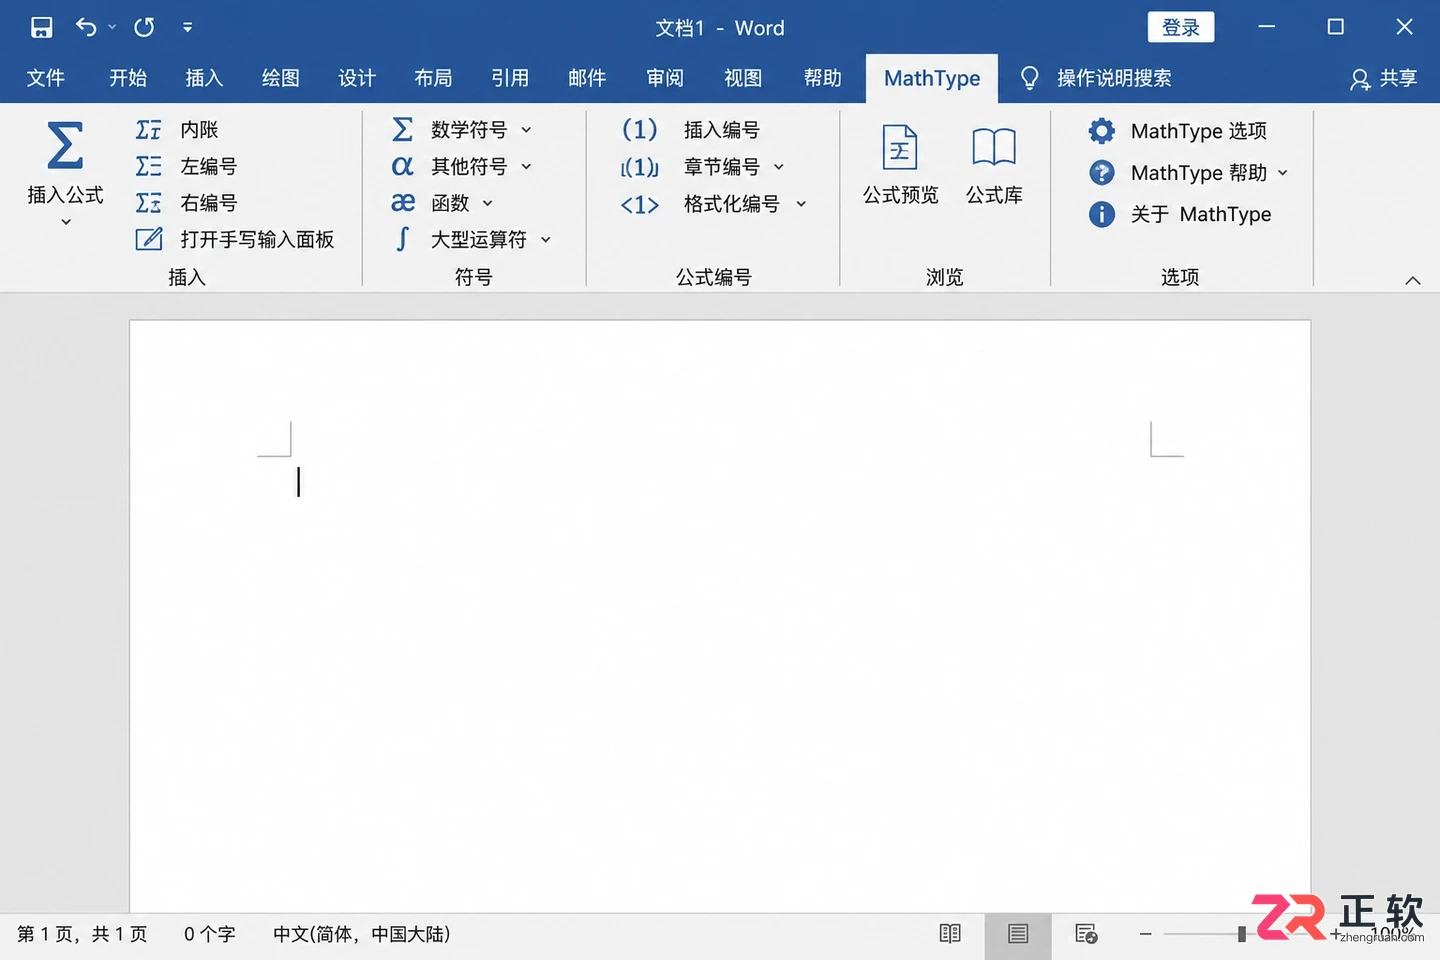Open 公式预览 equation preview
Viewport: 1440px width, 960px height.
(x=900, y=165)
